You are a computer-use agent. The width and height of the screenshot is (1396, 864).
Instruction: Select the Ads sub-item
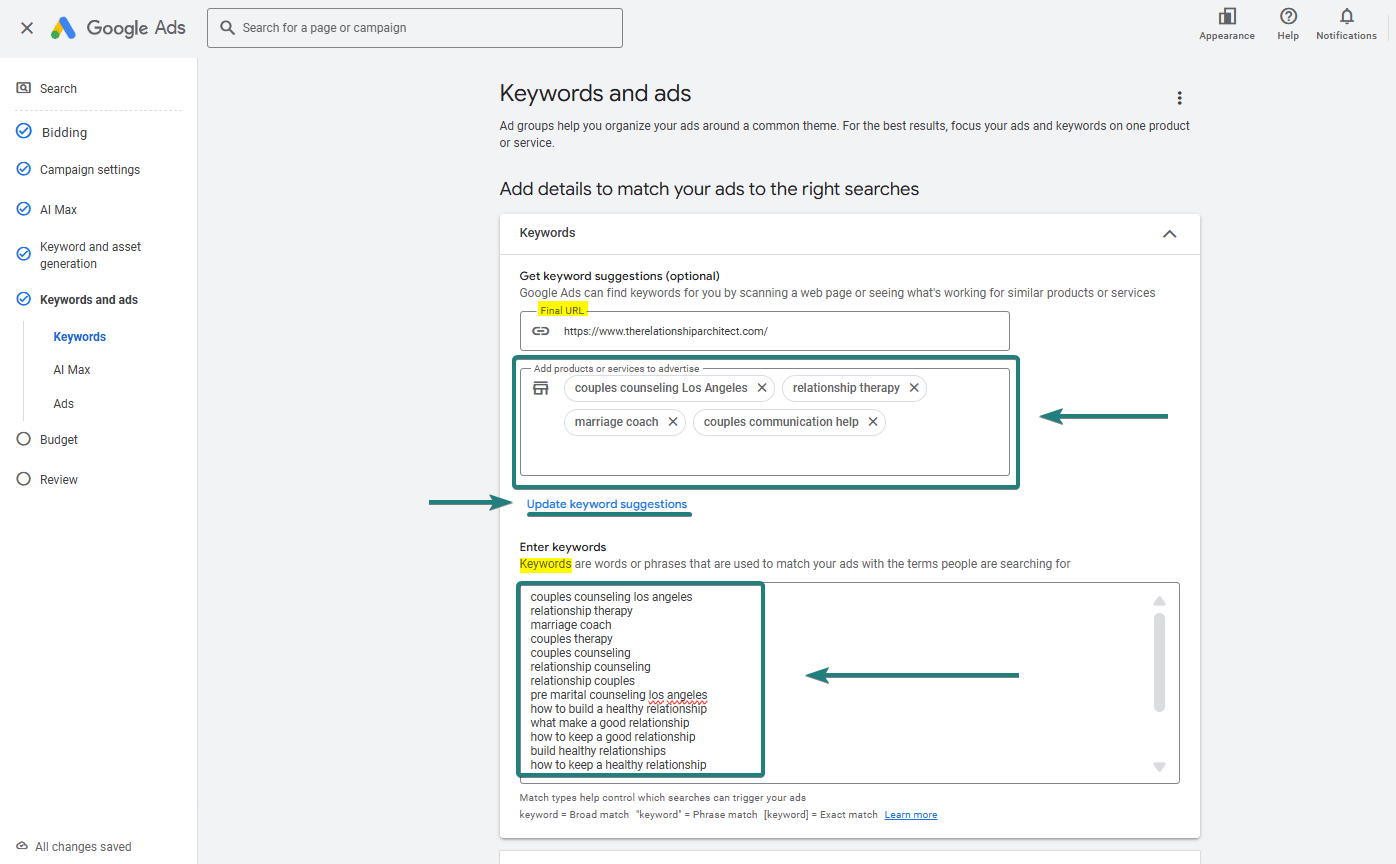(x=64, y=404)
